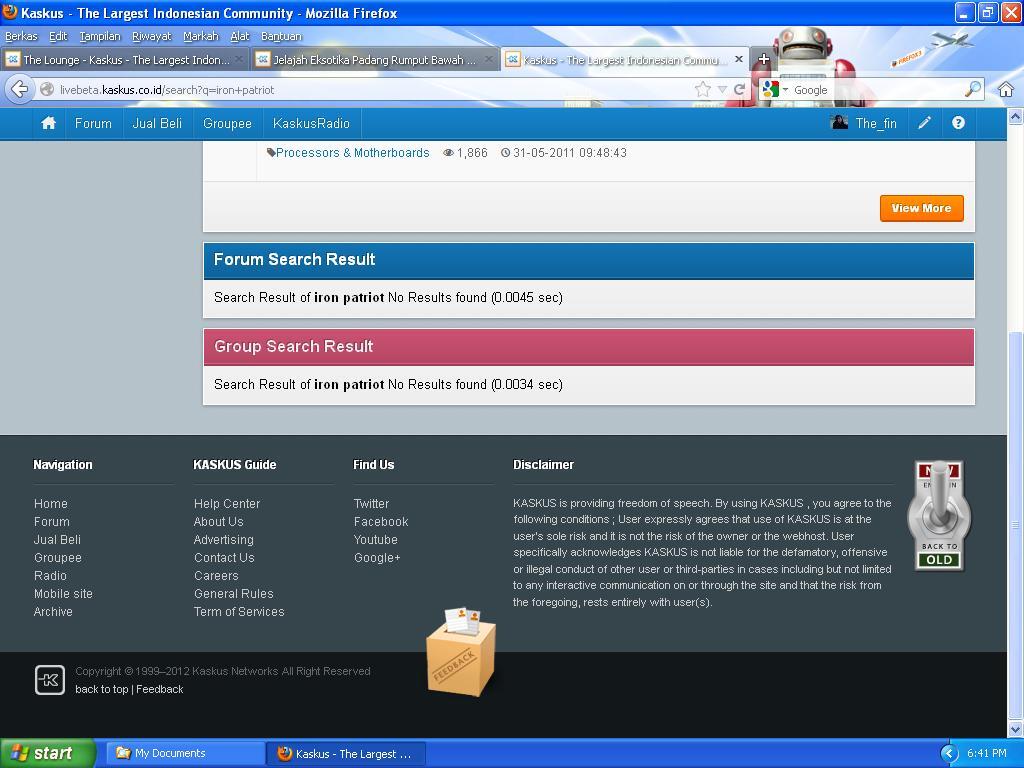Screen dimensions: 1024x768
Task: Click the Kaskus home icon in navbar
Action: click(48, 123)
